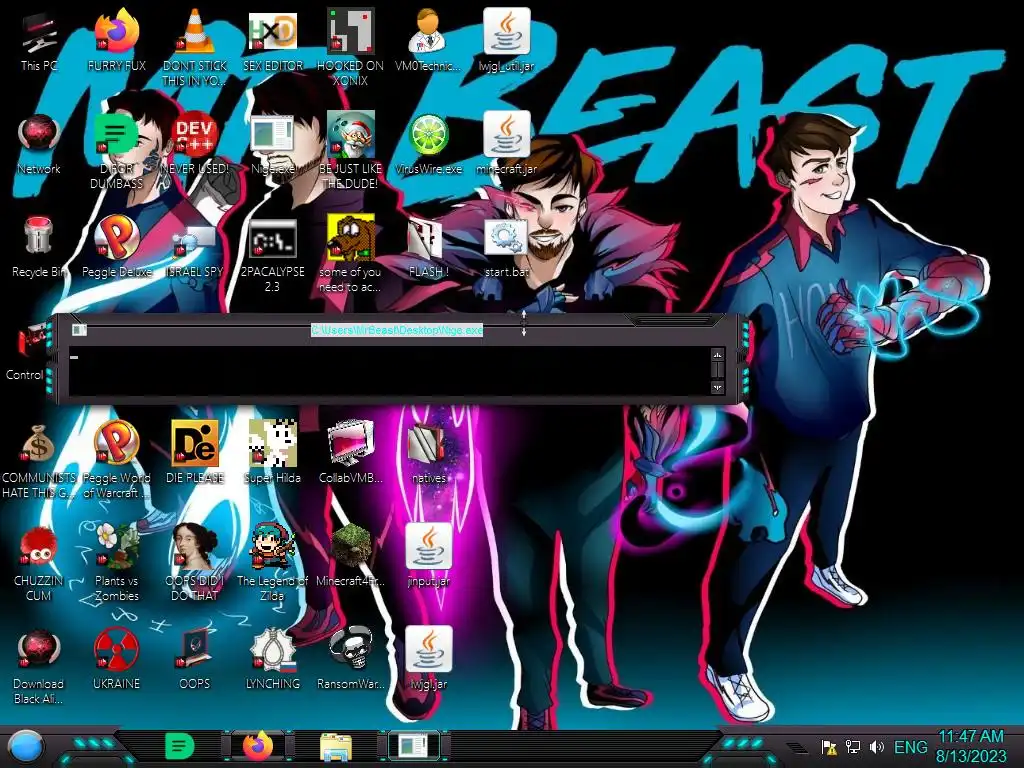Open the BE JUST LIKE THE DUDE icon
The image size is (1024, 768).
[351, 150]
